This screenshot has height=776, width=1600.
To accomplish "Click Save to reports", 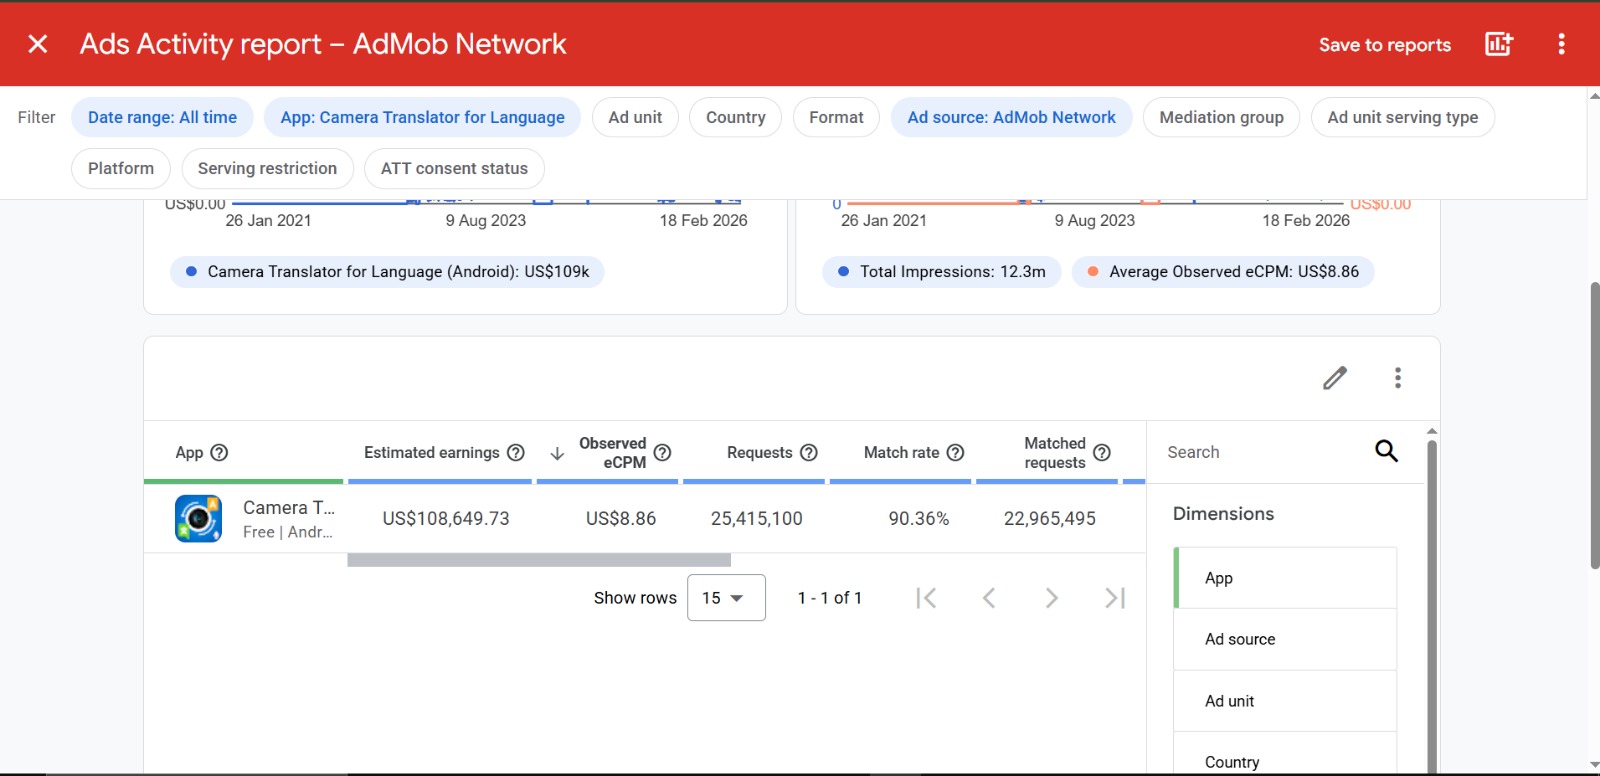I will tap(1384, 45).
